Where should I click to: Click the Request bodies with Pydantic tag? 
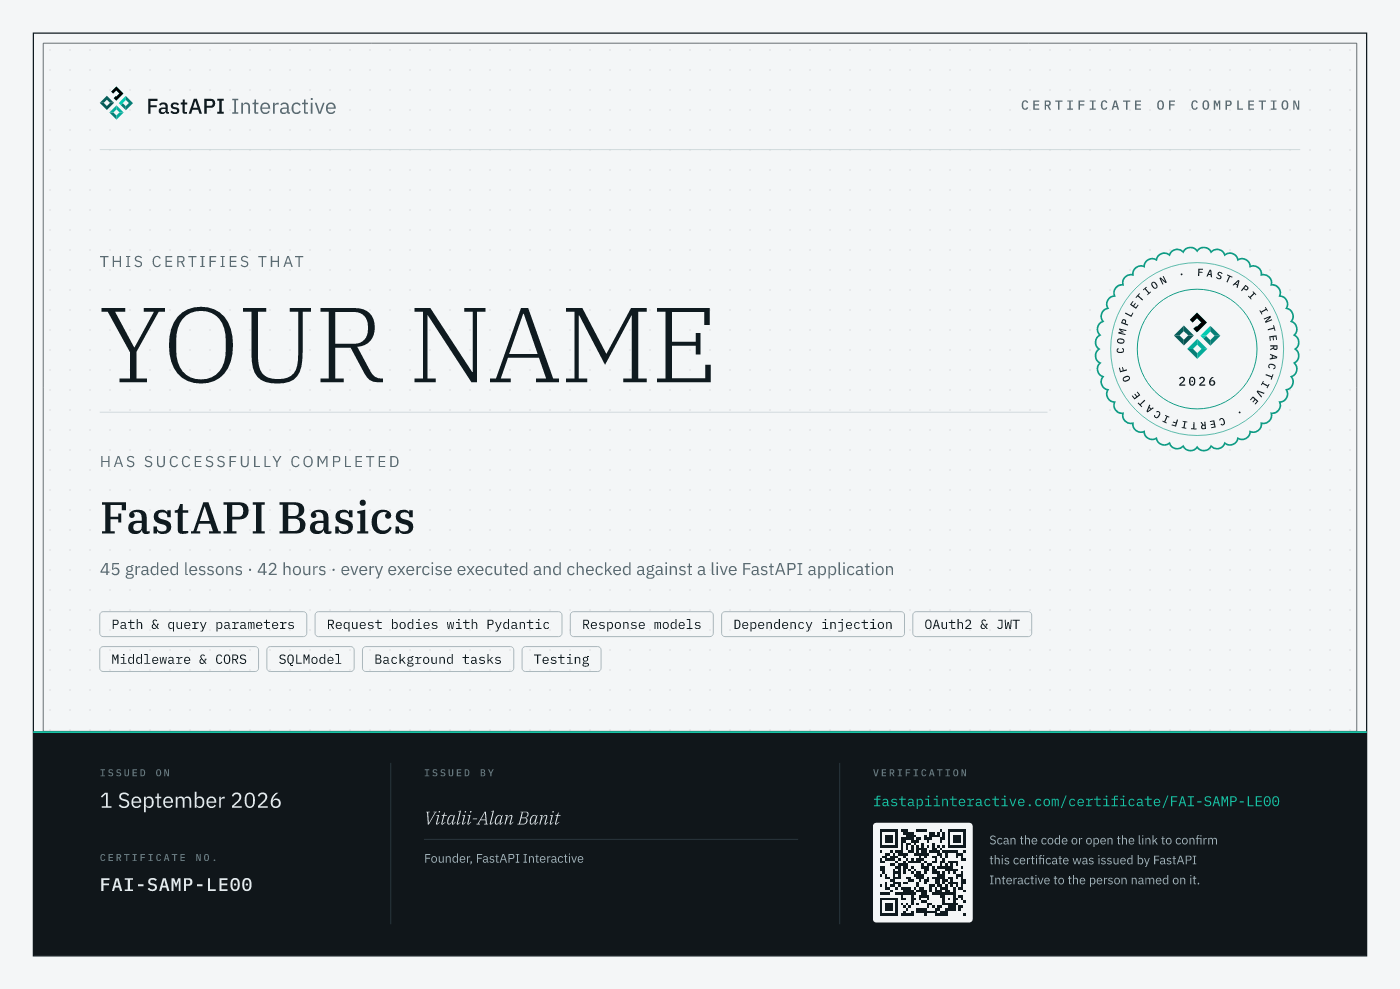point(438,625)
